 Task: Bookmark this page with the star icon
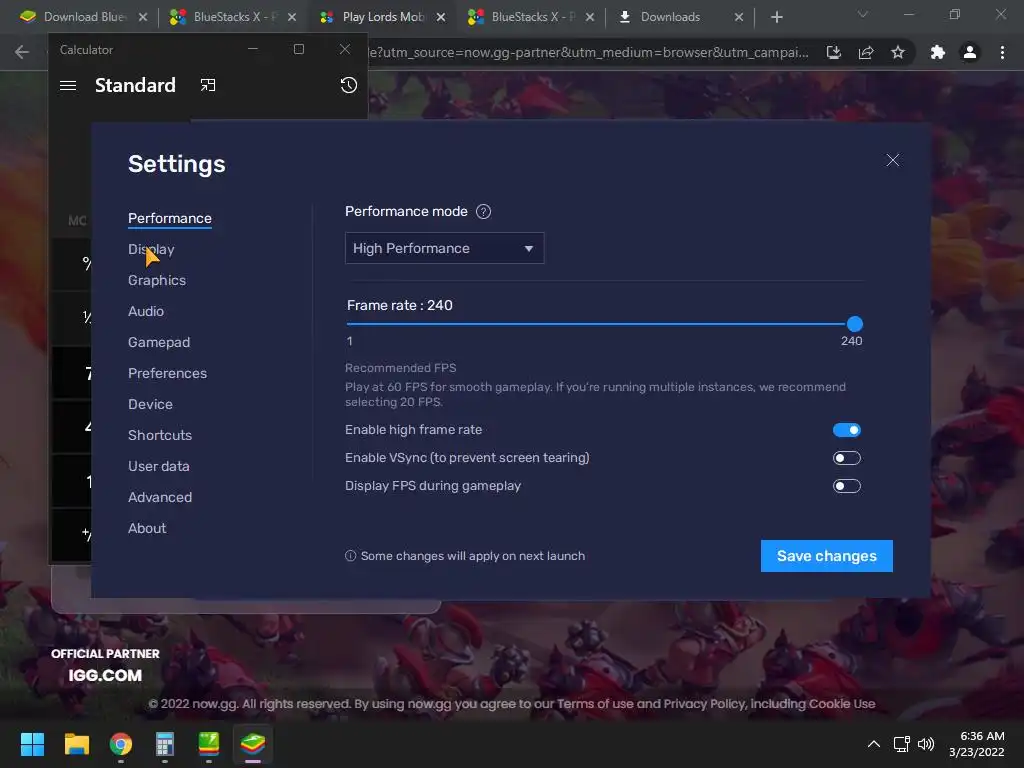click(898, 52)
